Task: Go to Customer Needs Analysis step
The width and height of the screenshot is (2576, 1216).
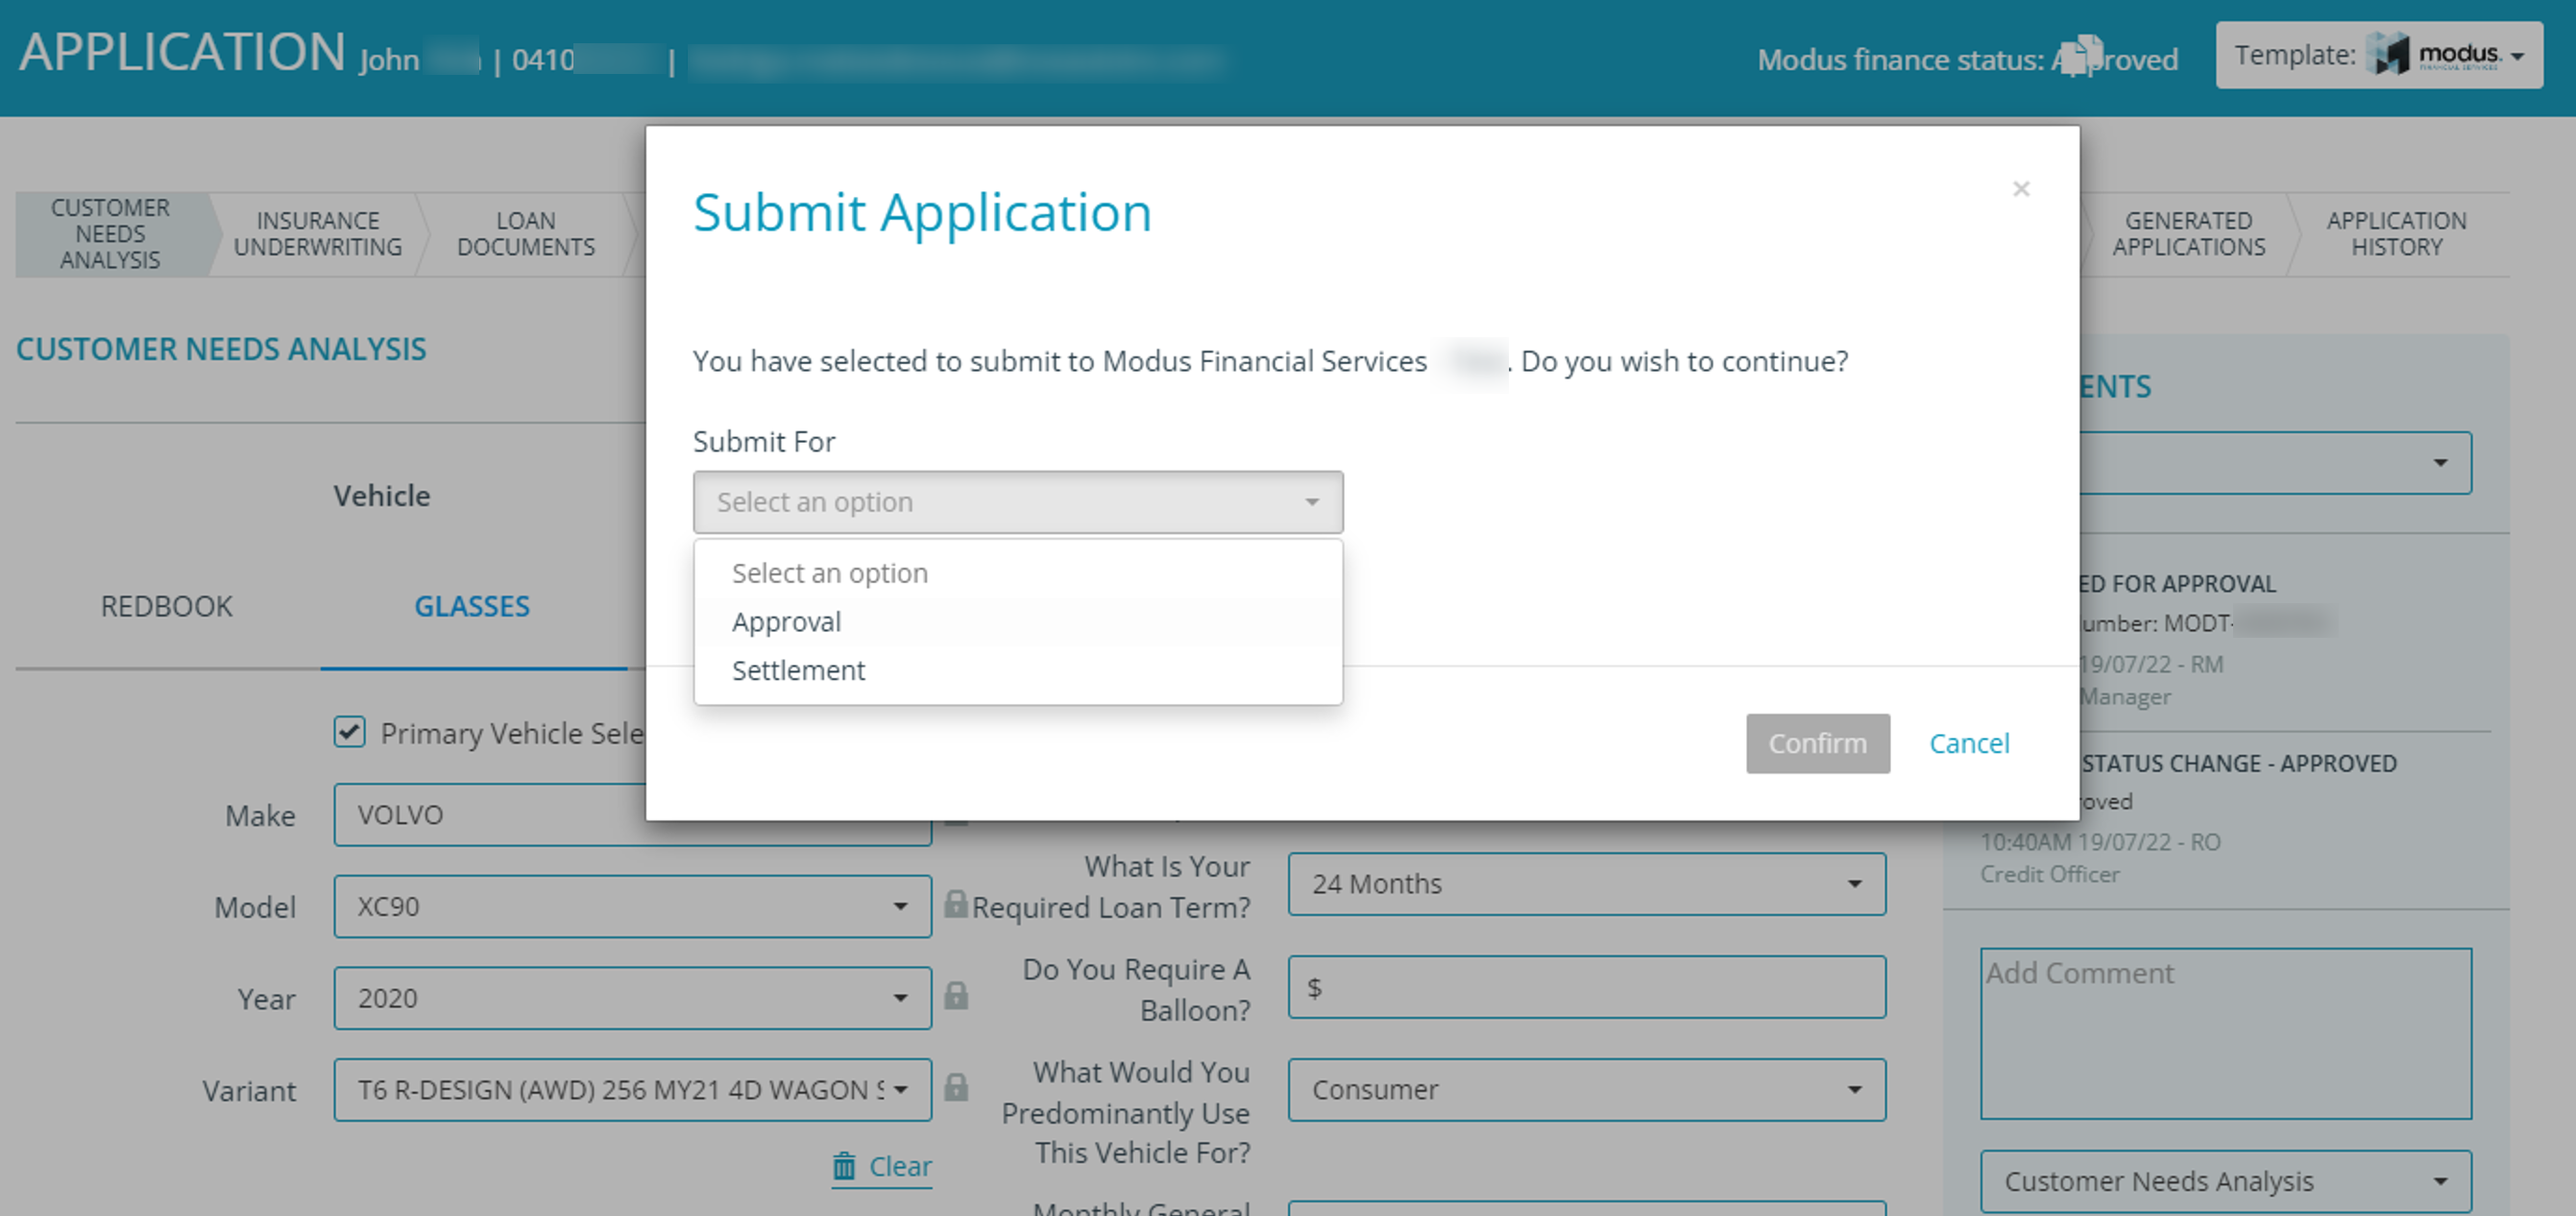Action: click(110, 234)
